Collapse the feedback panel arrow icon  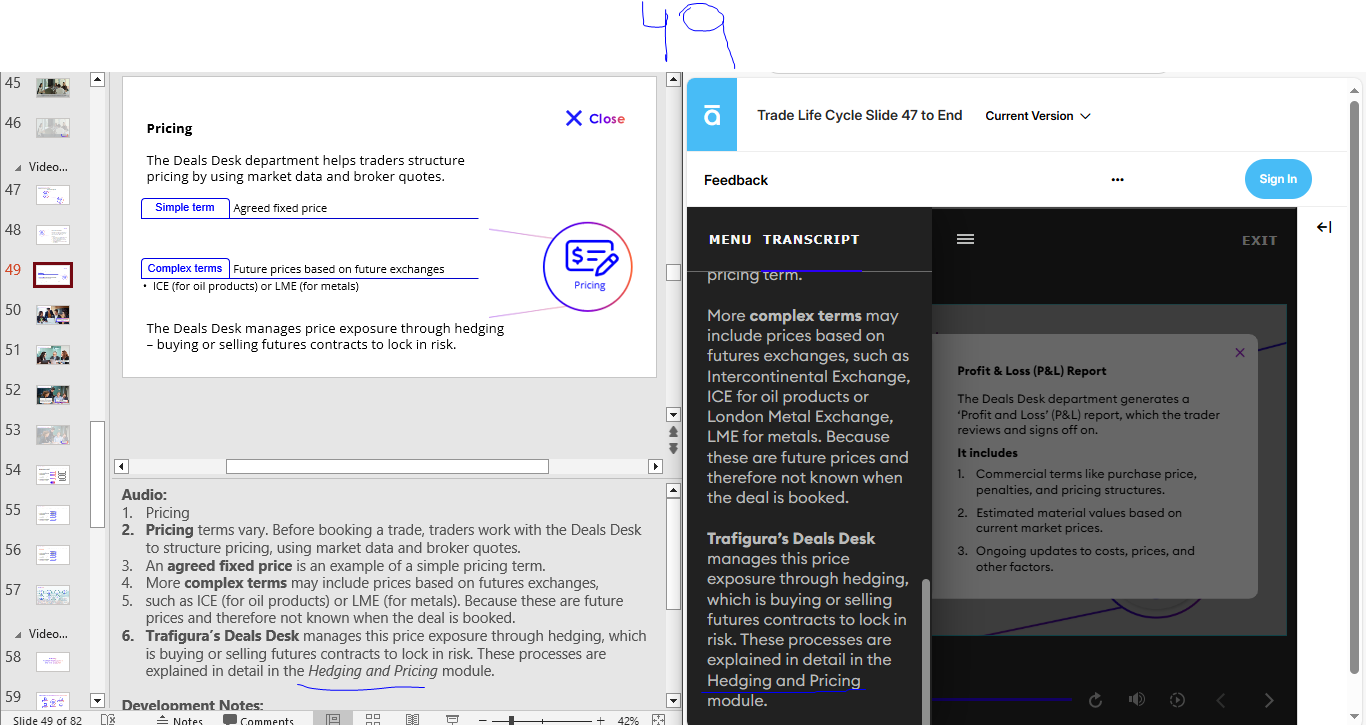coord(1324,228)
